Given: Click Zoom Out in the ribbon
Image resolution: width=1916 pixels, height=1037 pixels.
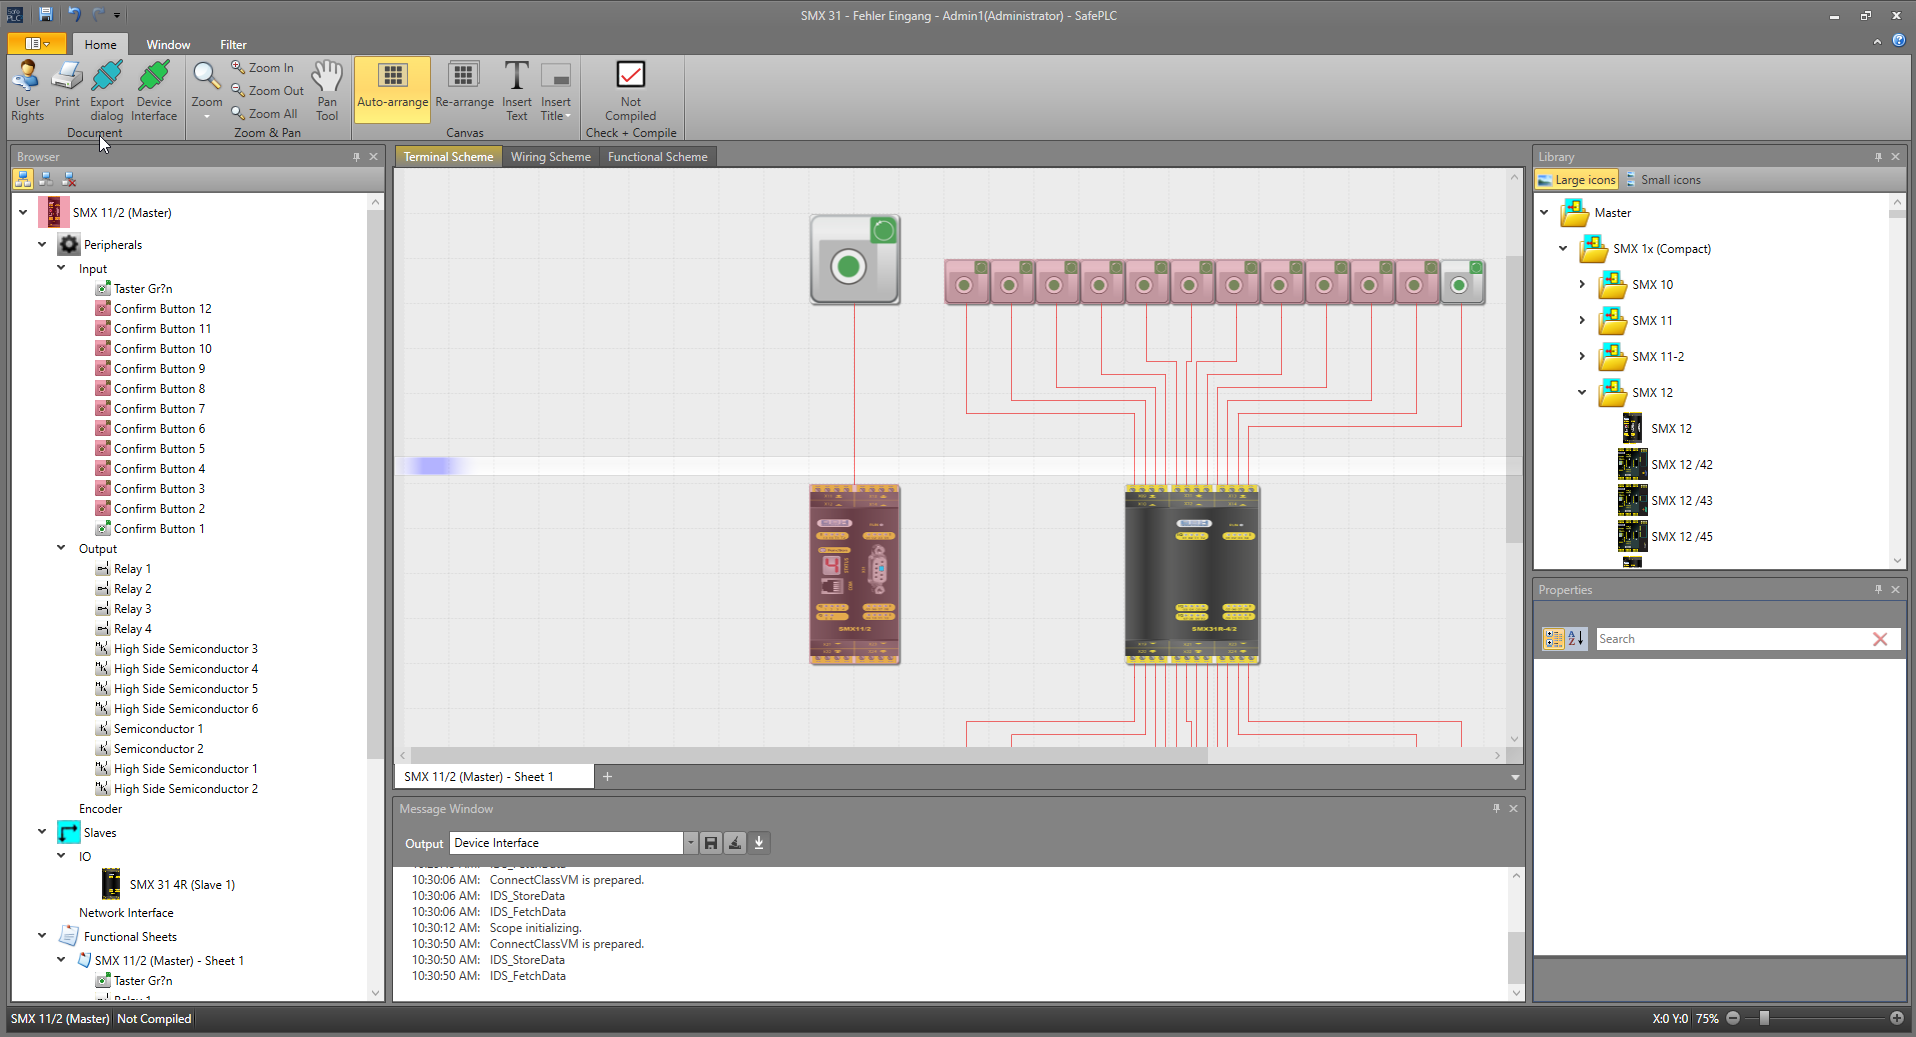Looking at the screenshot, I should (267, 90).
